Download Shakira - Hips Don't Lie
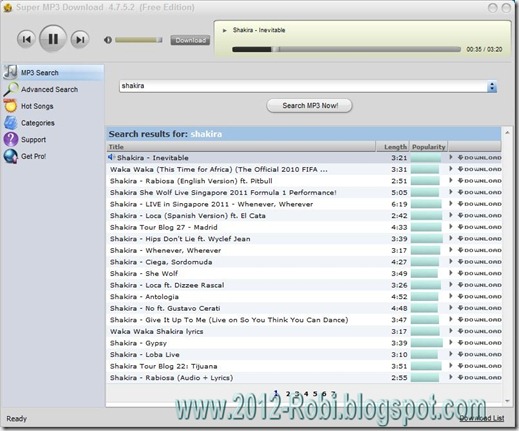The height and width of the screenshot is (431, 519). point(479,239)
